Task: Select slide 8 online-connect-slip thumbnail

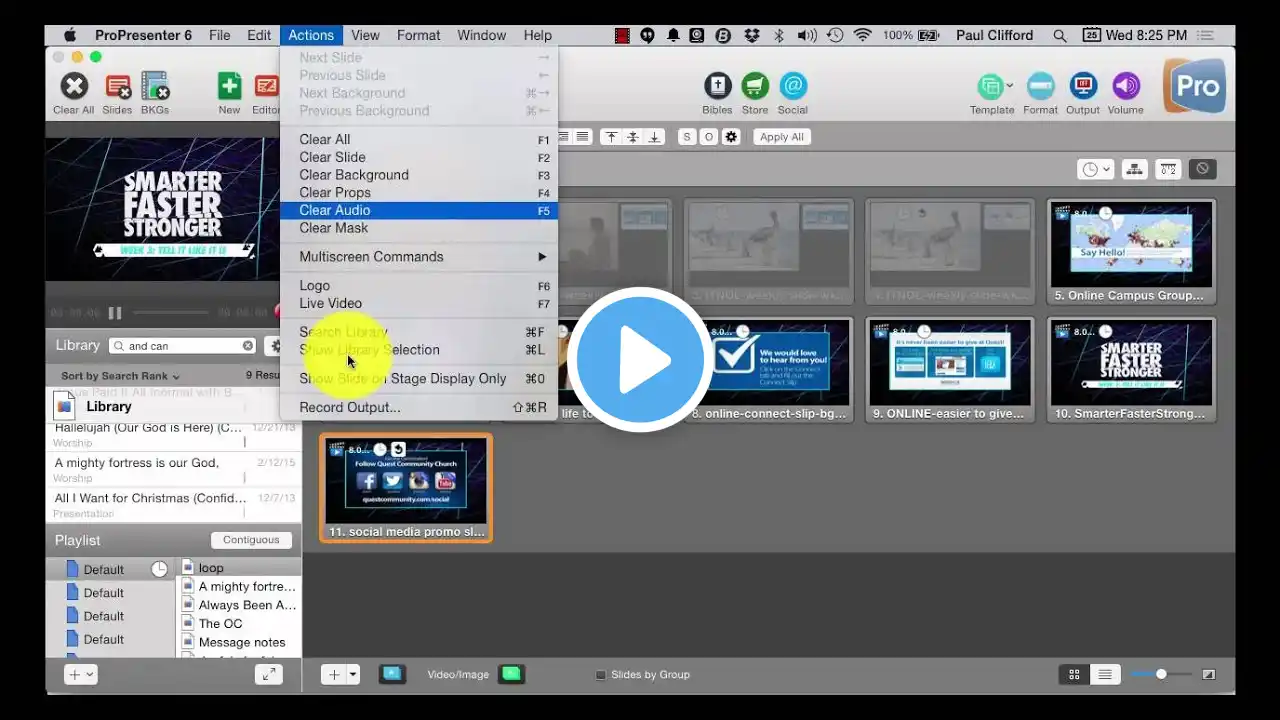Action: click(x=769, y=370)
